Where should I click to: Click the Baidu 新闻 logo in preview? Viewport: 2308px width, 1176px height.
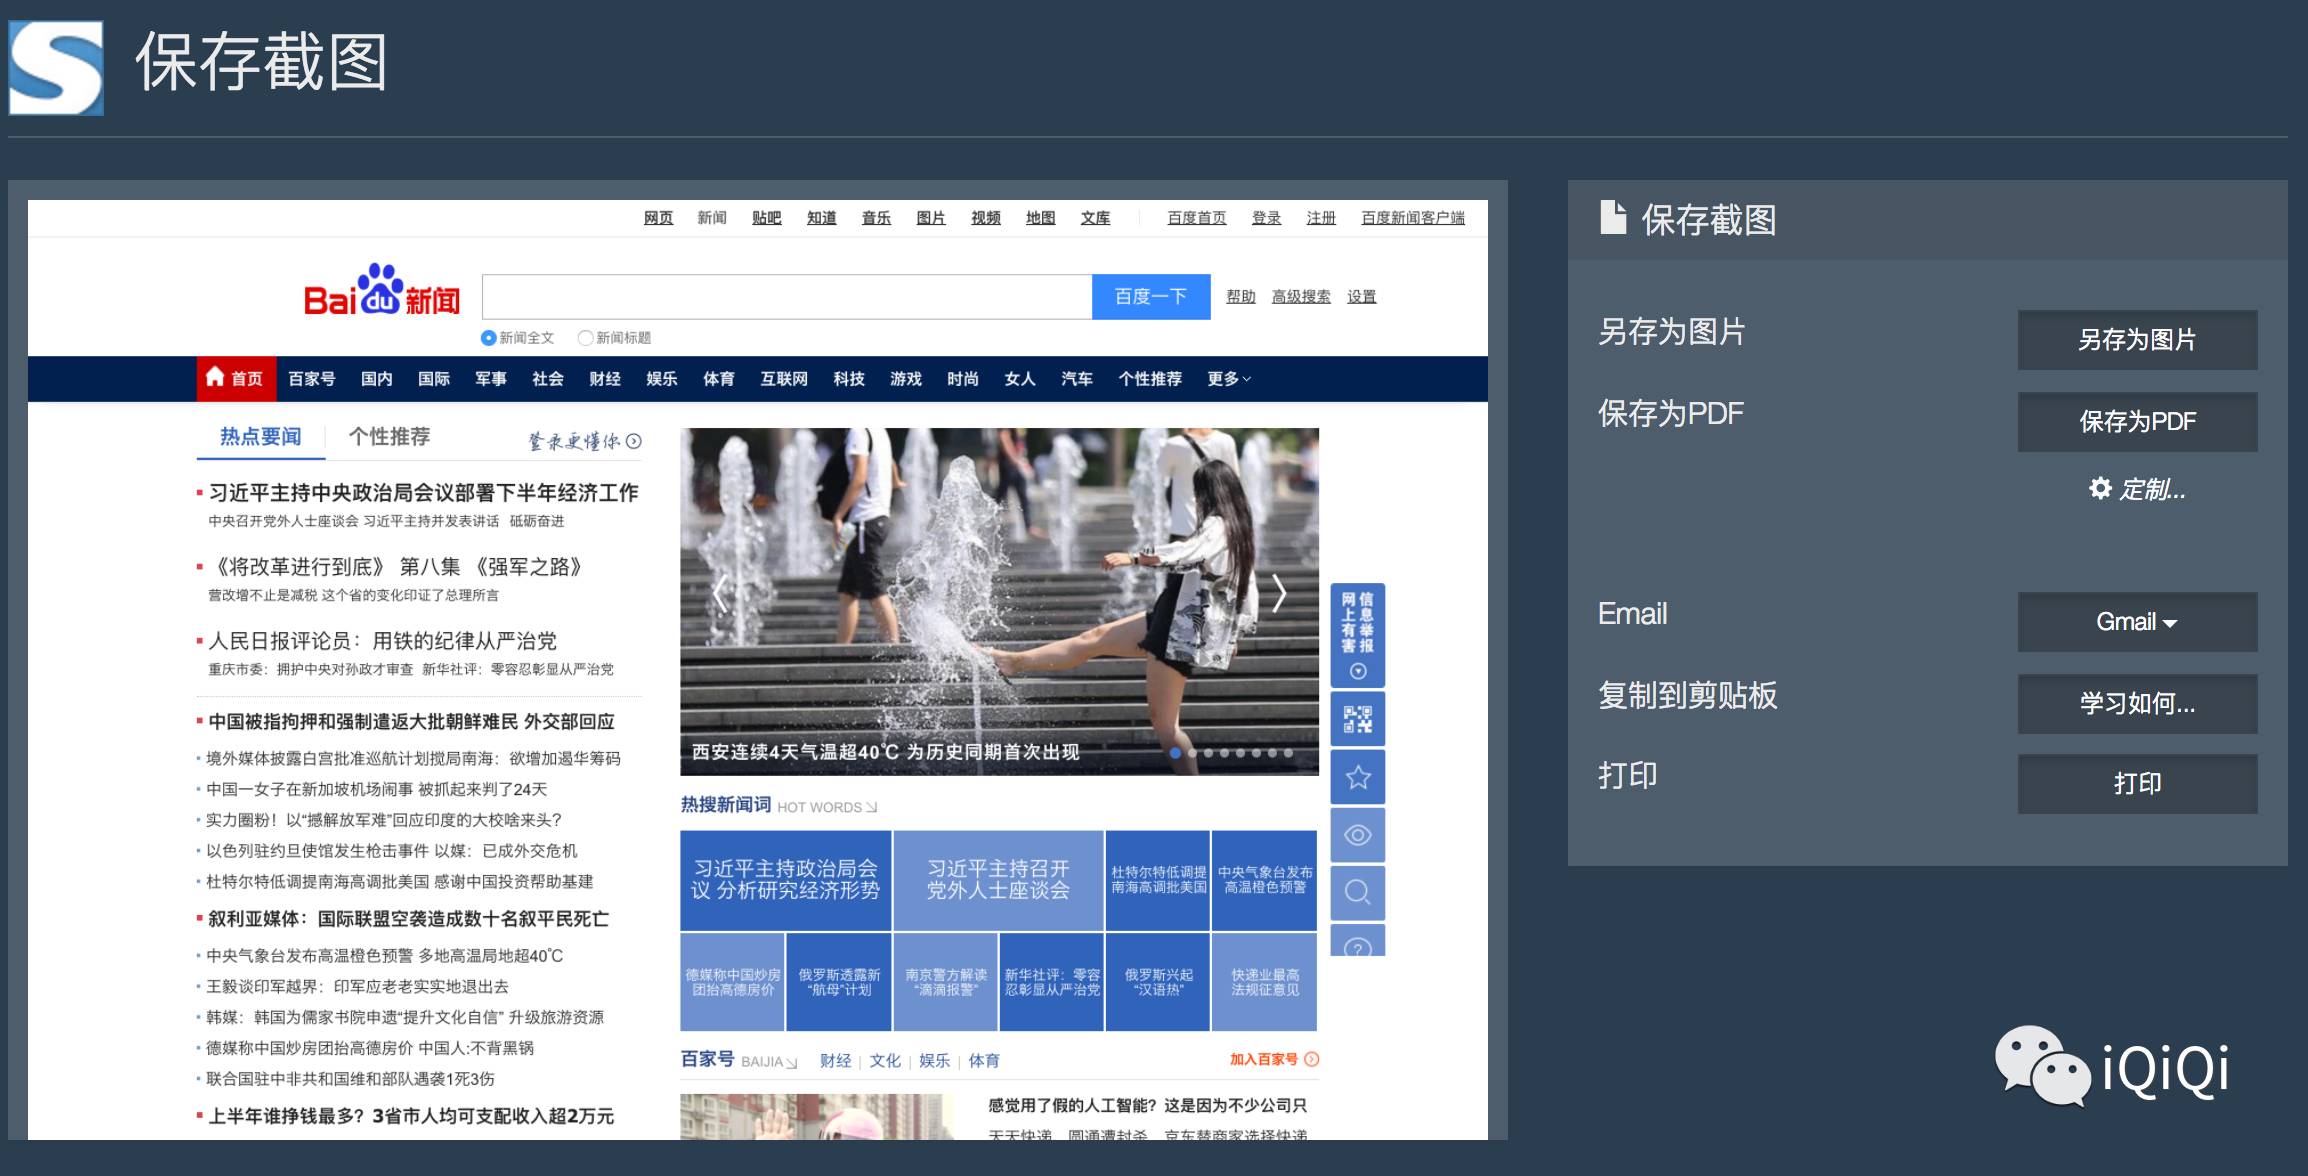[381, 291]
